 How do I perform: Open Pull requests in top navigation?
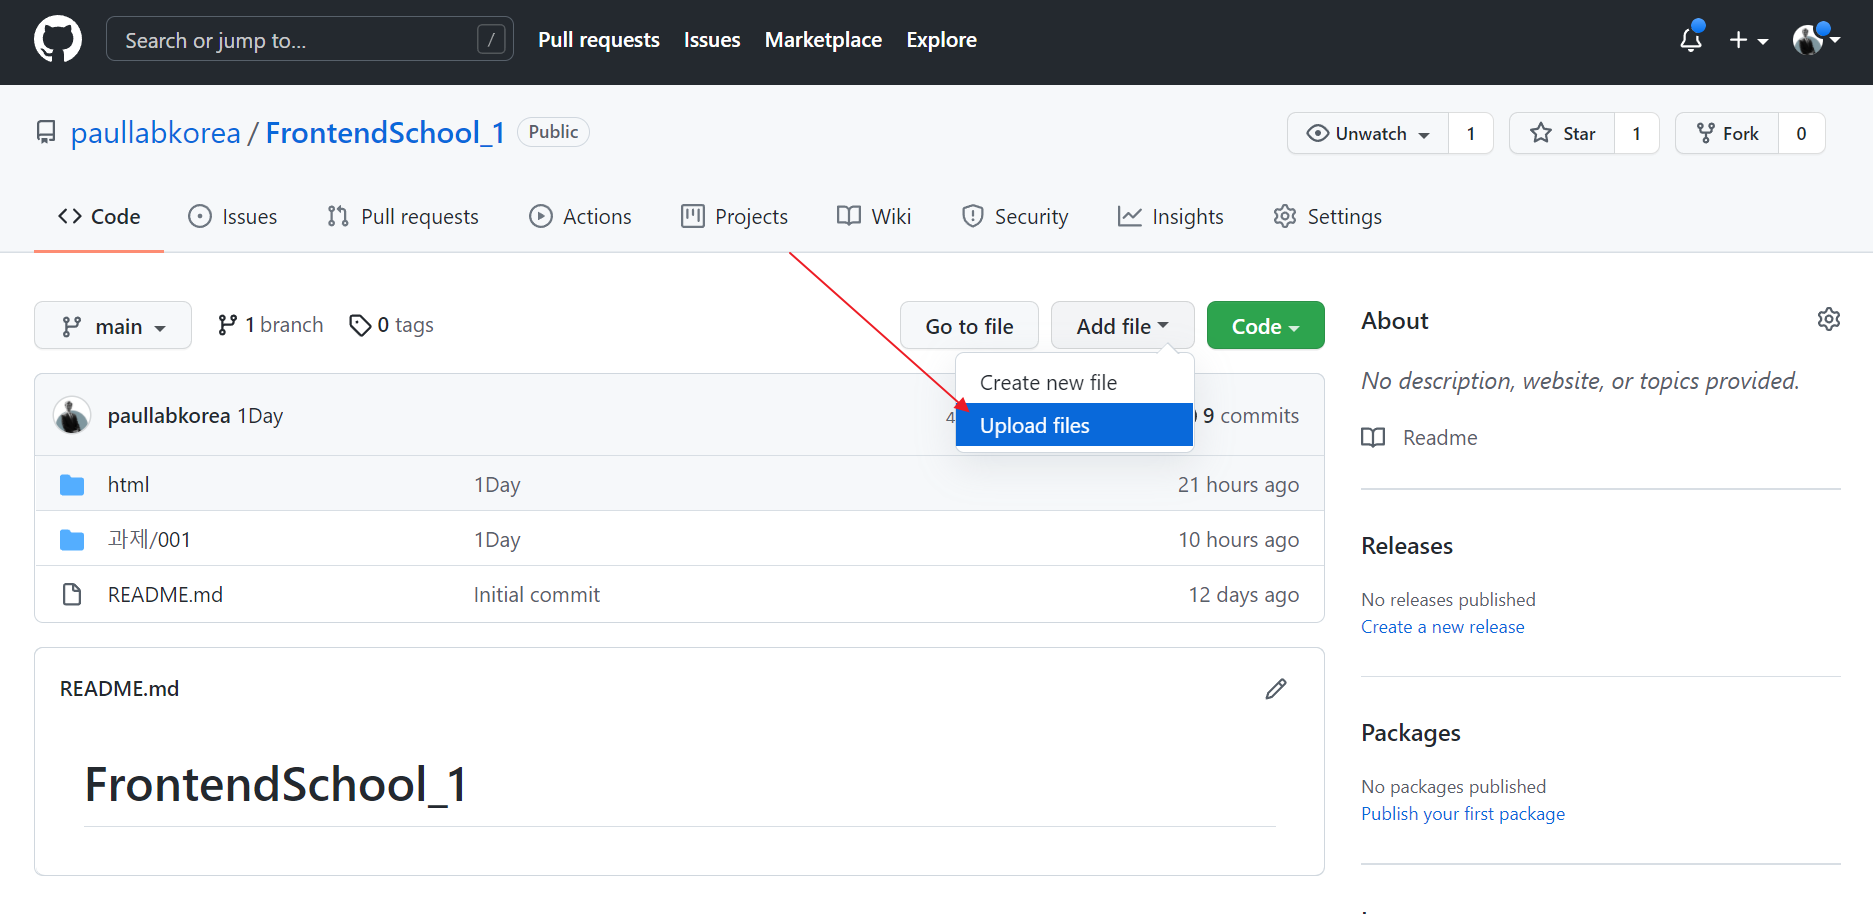[x=598, y=40]
